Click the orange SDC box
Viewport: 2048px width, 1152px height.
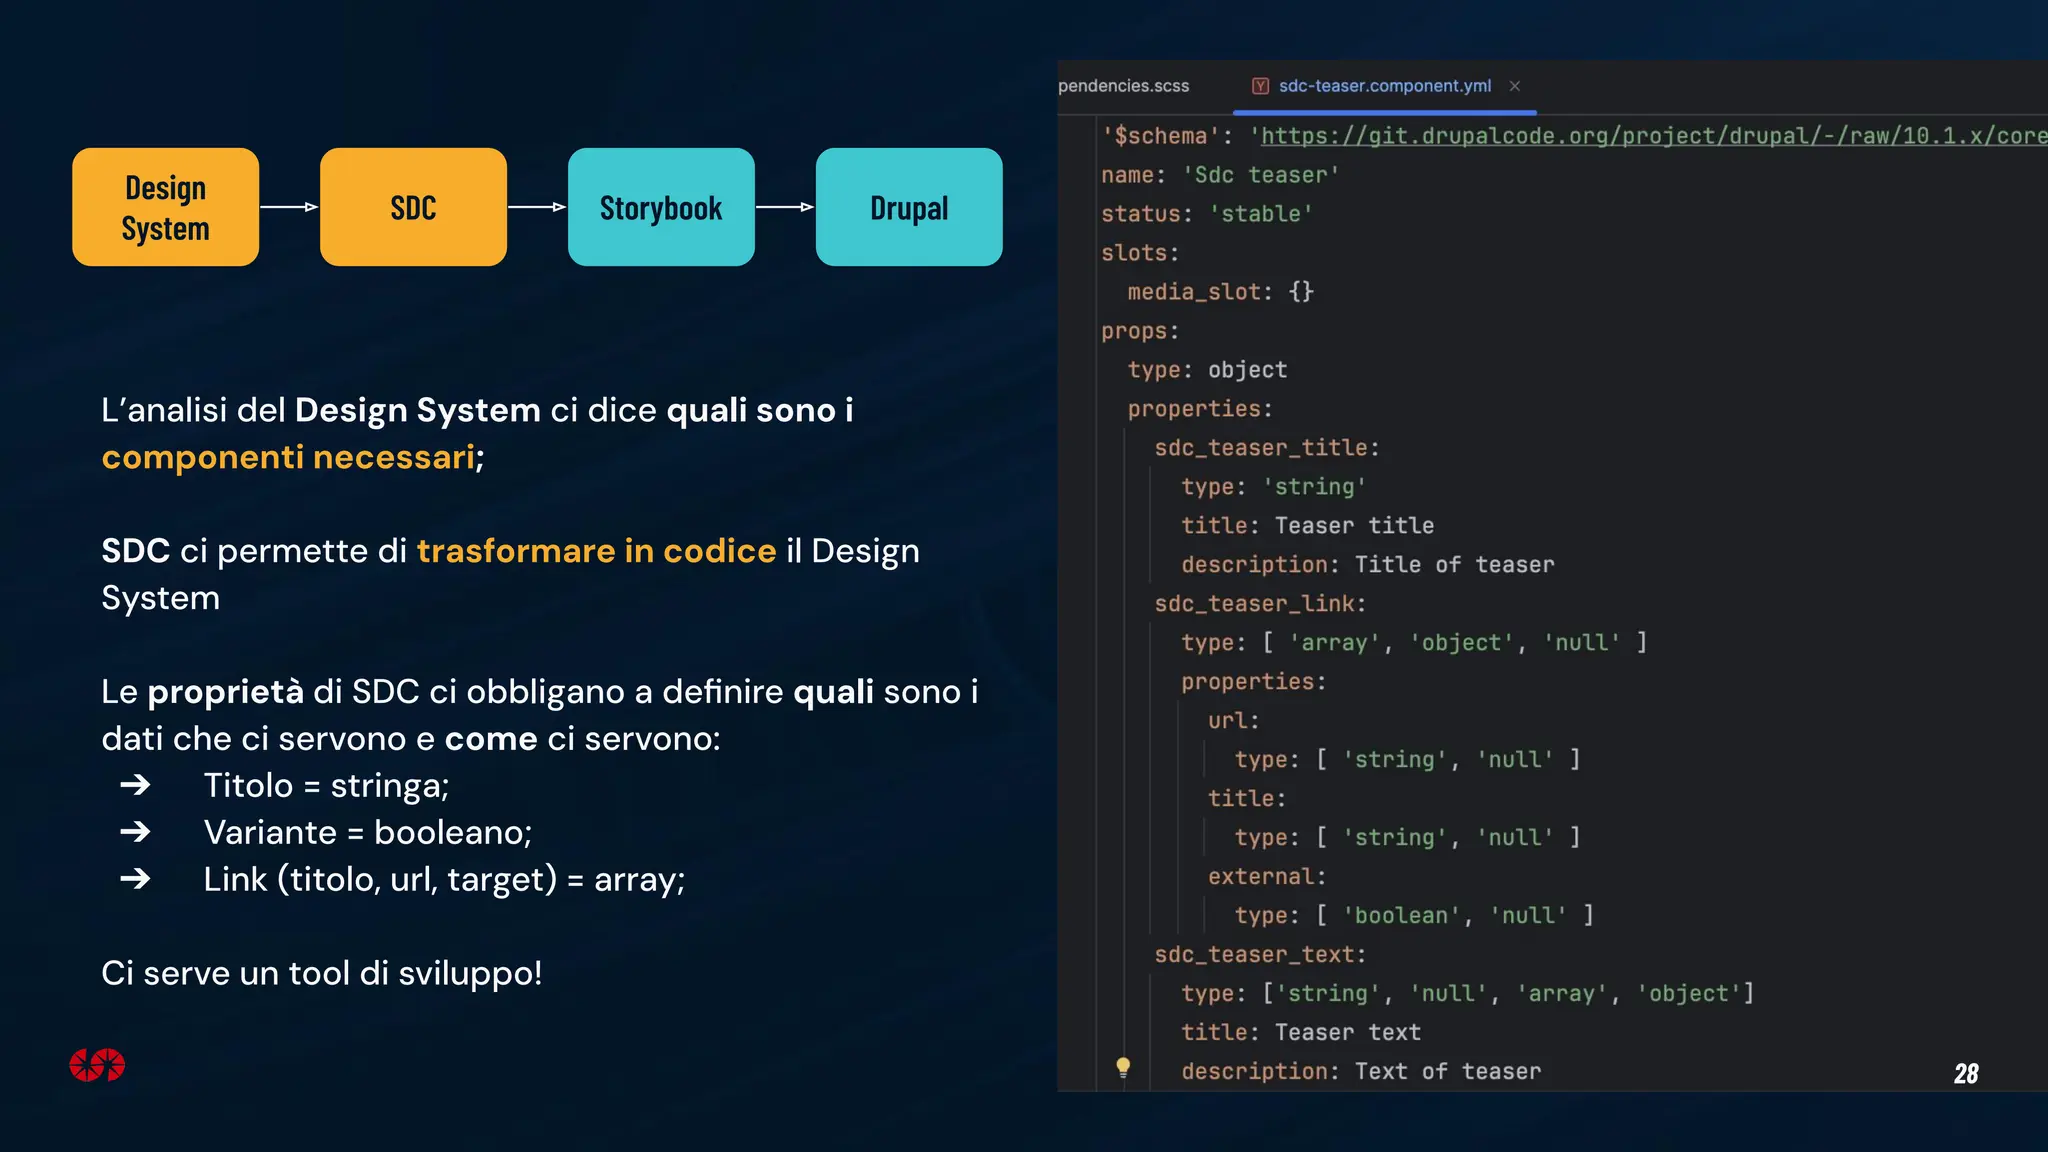tap(413, 207)
